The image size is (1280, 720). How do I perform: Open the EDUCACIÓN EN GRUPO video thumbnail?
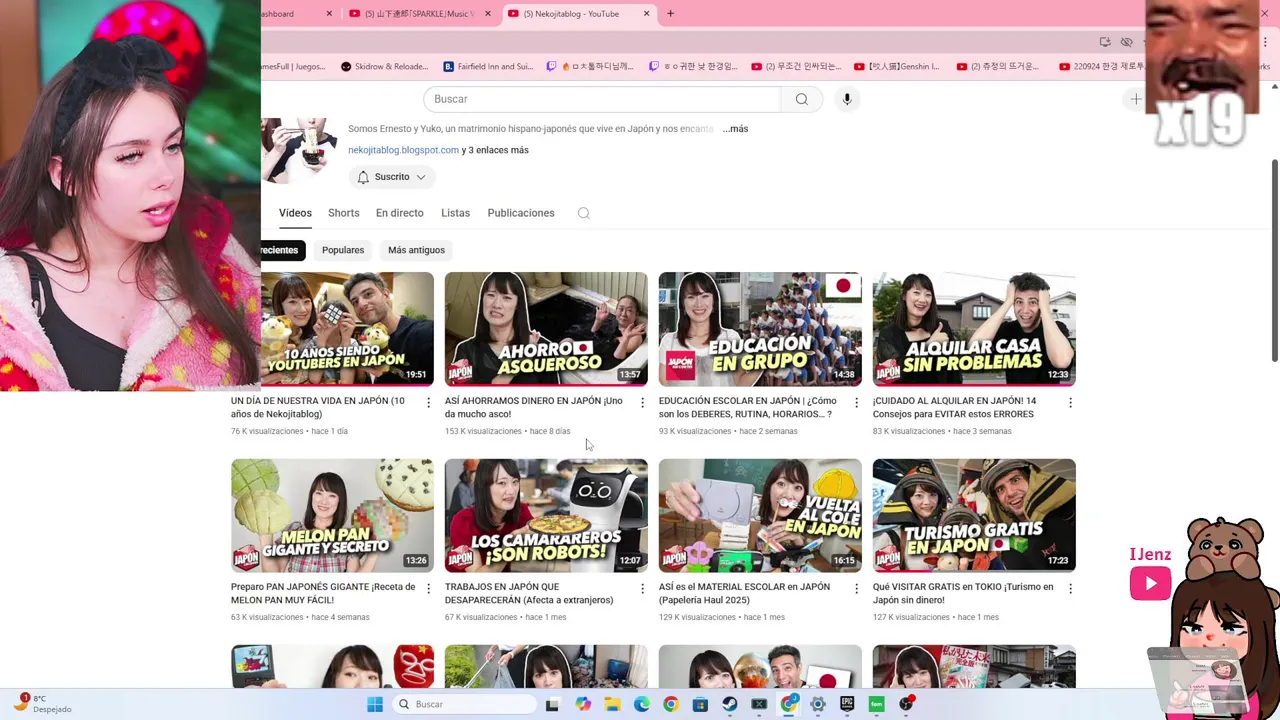760,329
